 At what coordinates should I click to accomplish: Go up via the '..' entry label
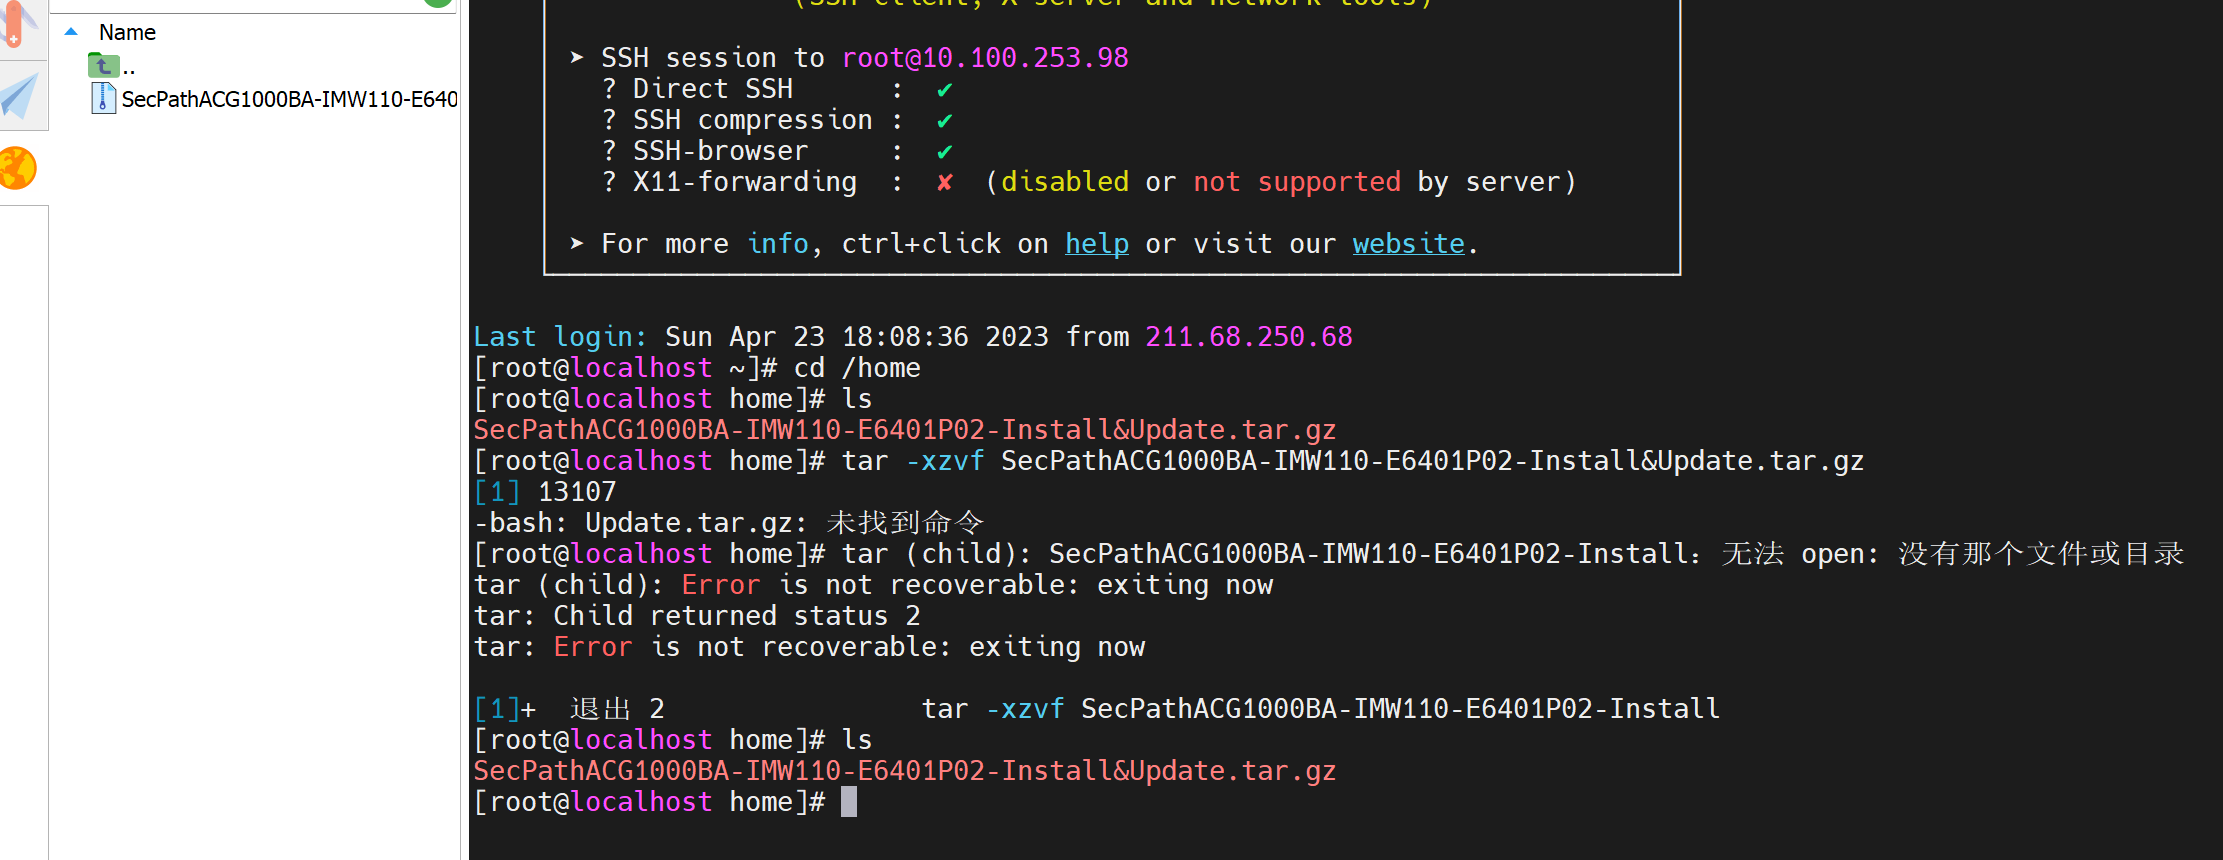point(129,68)
